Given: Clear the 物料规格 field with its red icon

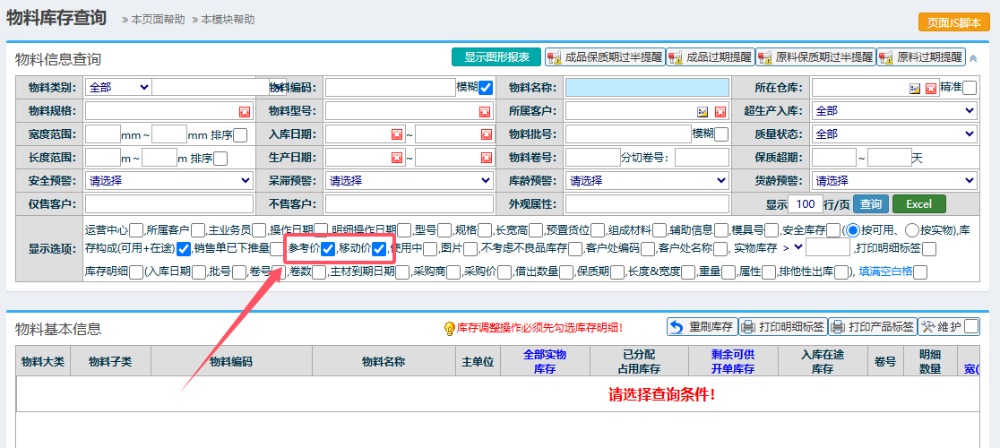Looking at the screenshot, I should tap(245, 111).
